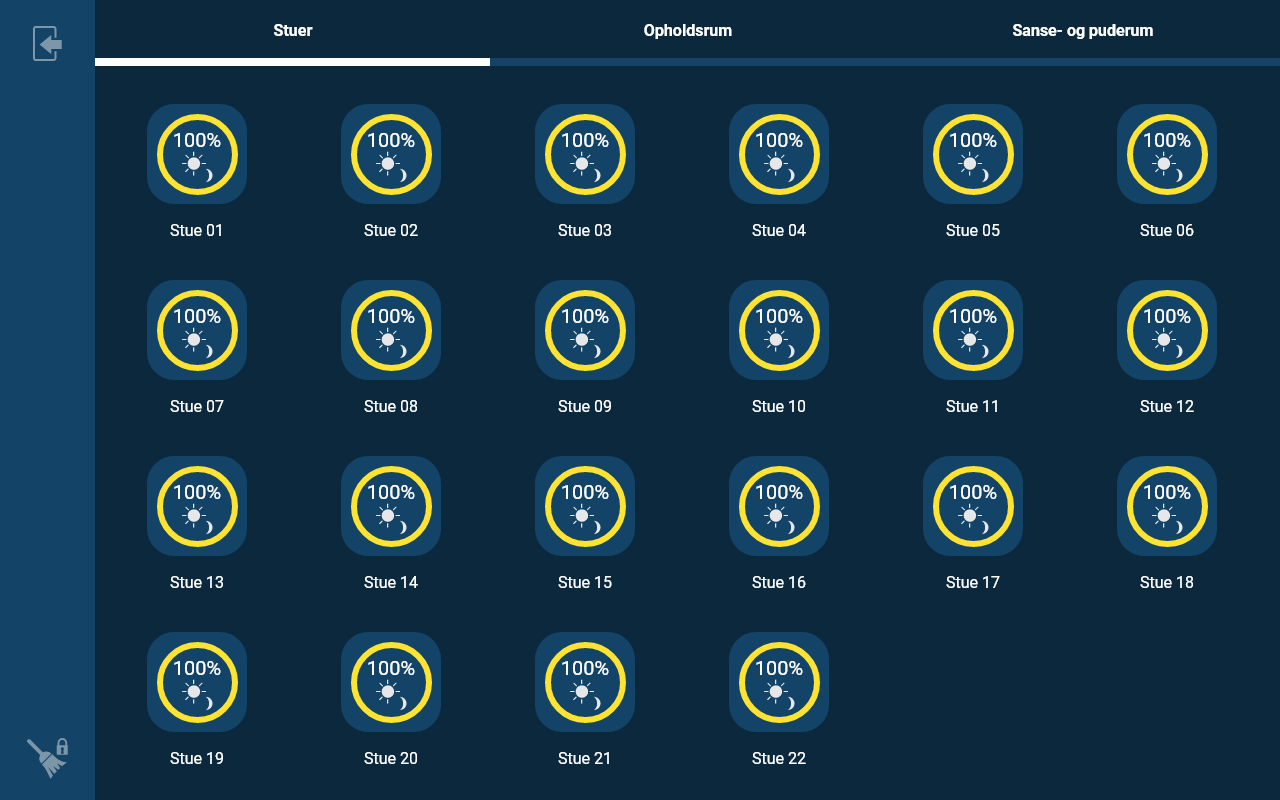Viewport: 1280px width, 800px height.
Task: Click the Stue 03 label
Action: click(x=585, y=231)
